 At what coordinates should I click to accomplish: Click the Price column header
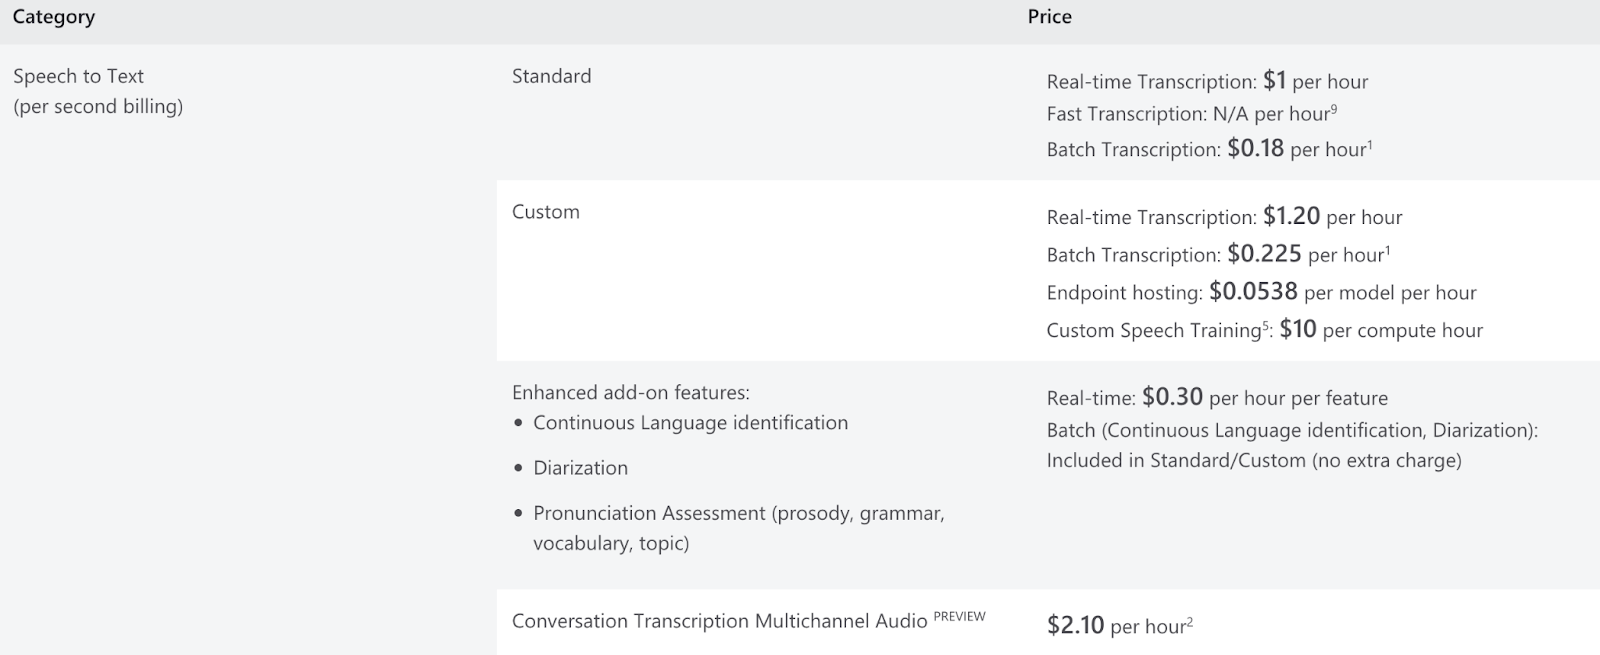click(1049, 17)
